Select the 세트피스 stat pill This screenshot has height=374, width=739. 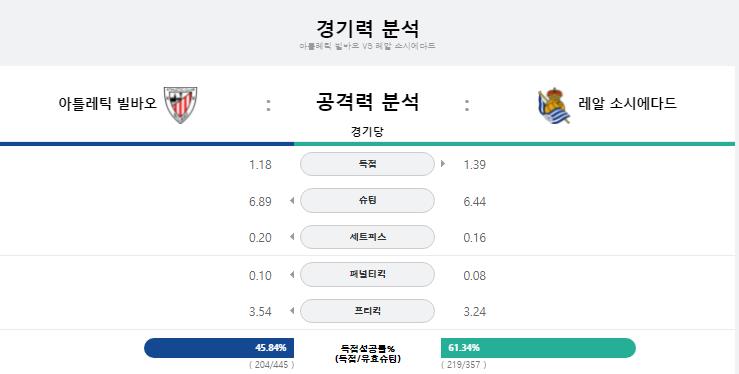coord(367,237)
